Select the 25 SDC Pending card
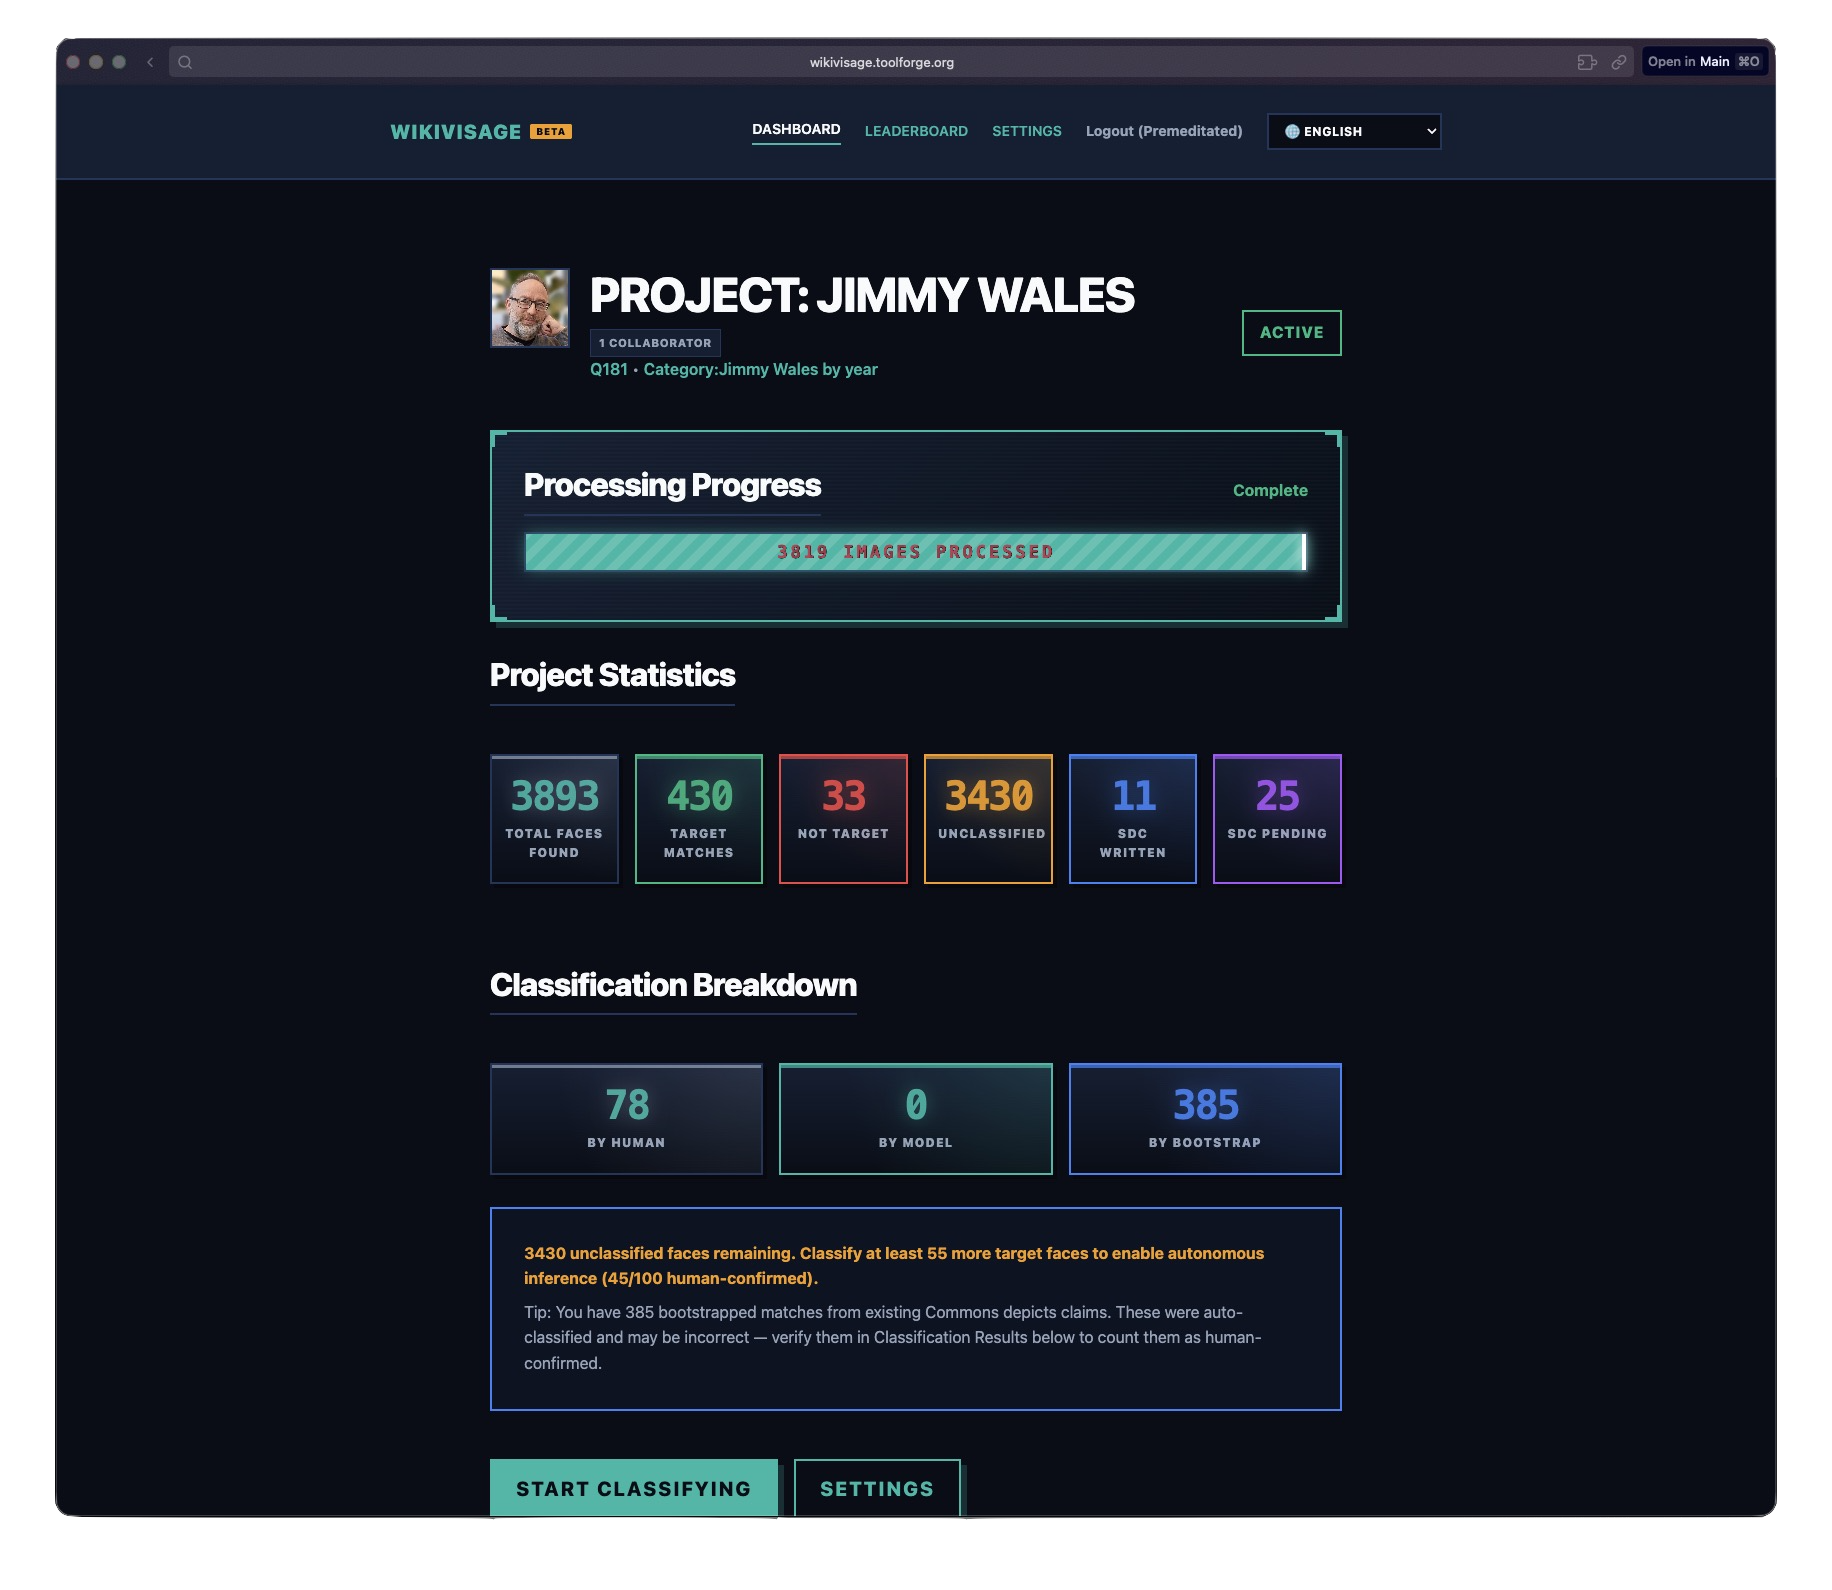 [x=1277, y=819]
